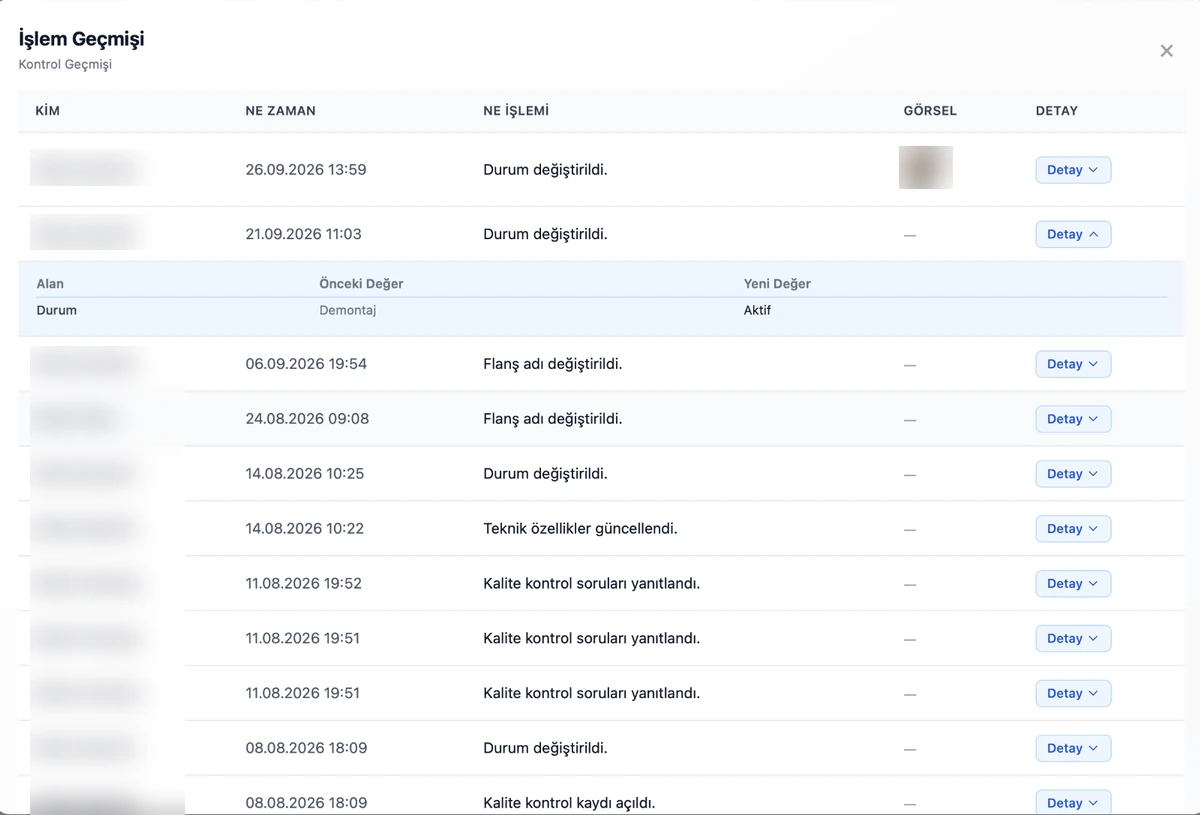The width and height of the screenshot is (1200, 815).
Task: Select the date 26.09.2026 13:59
Action: [x=306, y=170]
